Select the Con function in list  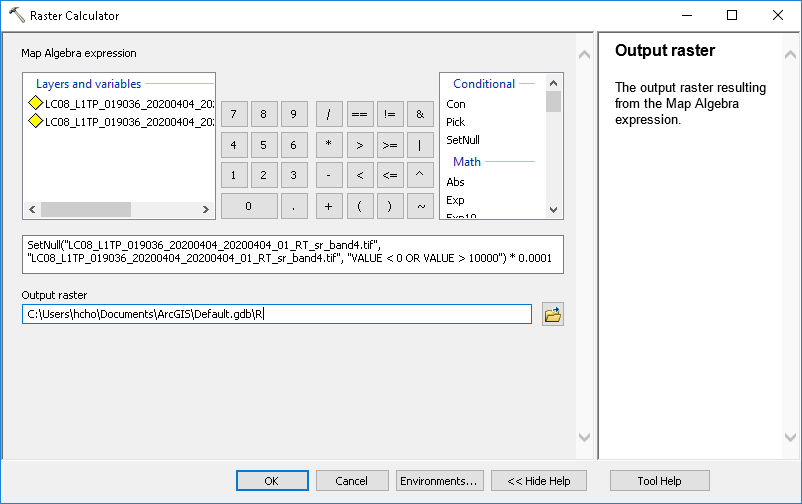pos(456,104)
